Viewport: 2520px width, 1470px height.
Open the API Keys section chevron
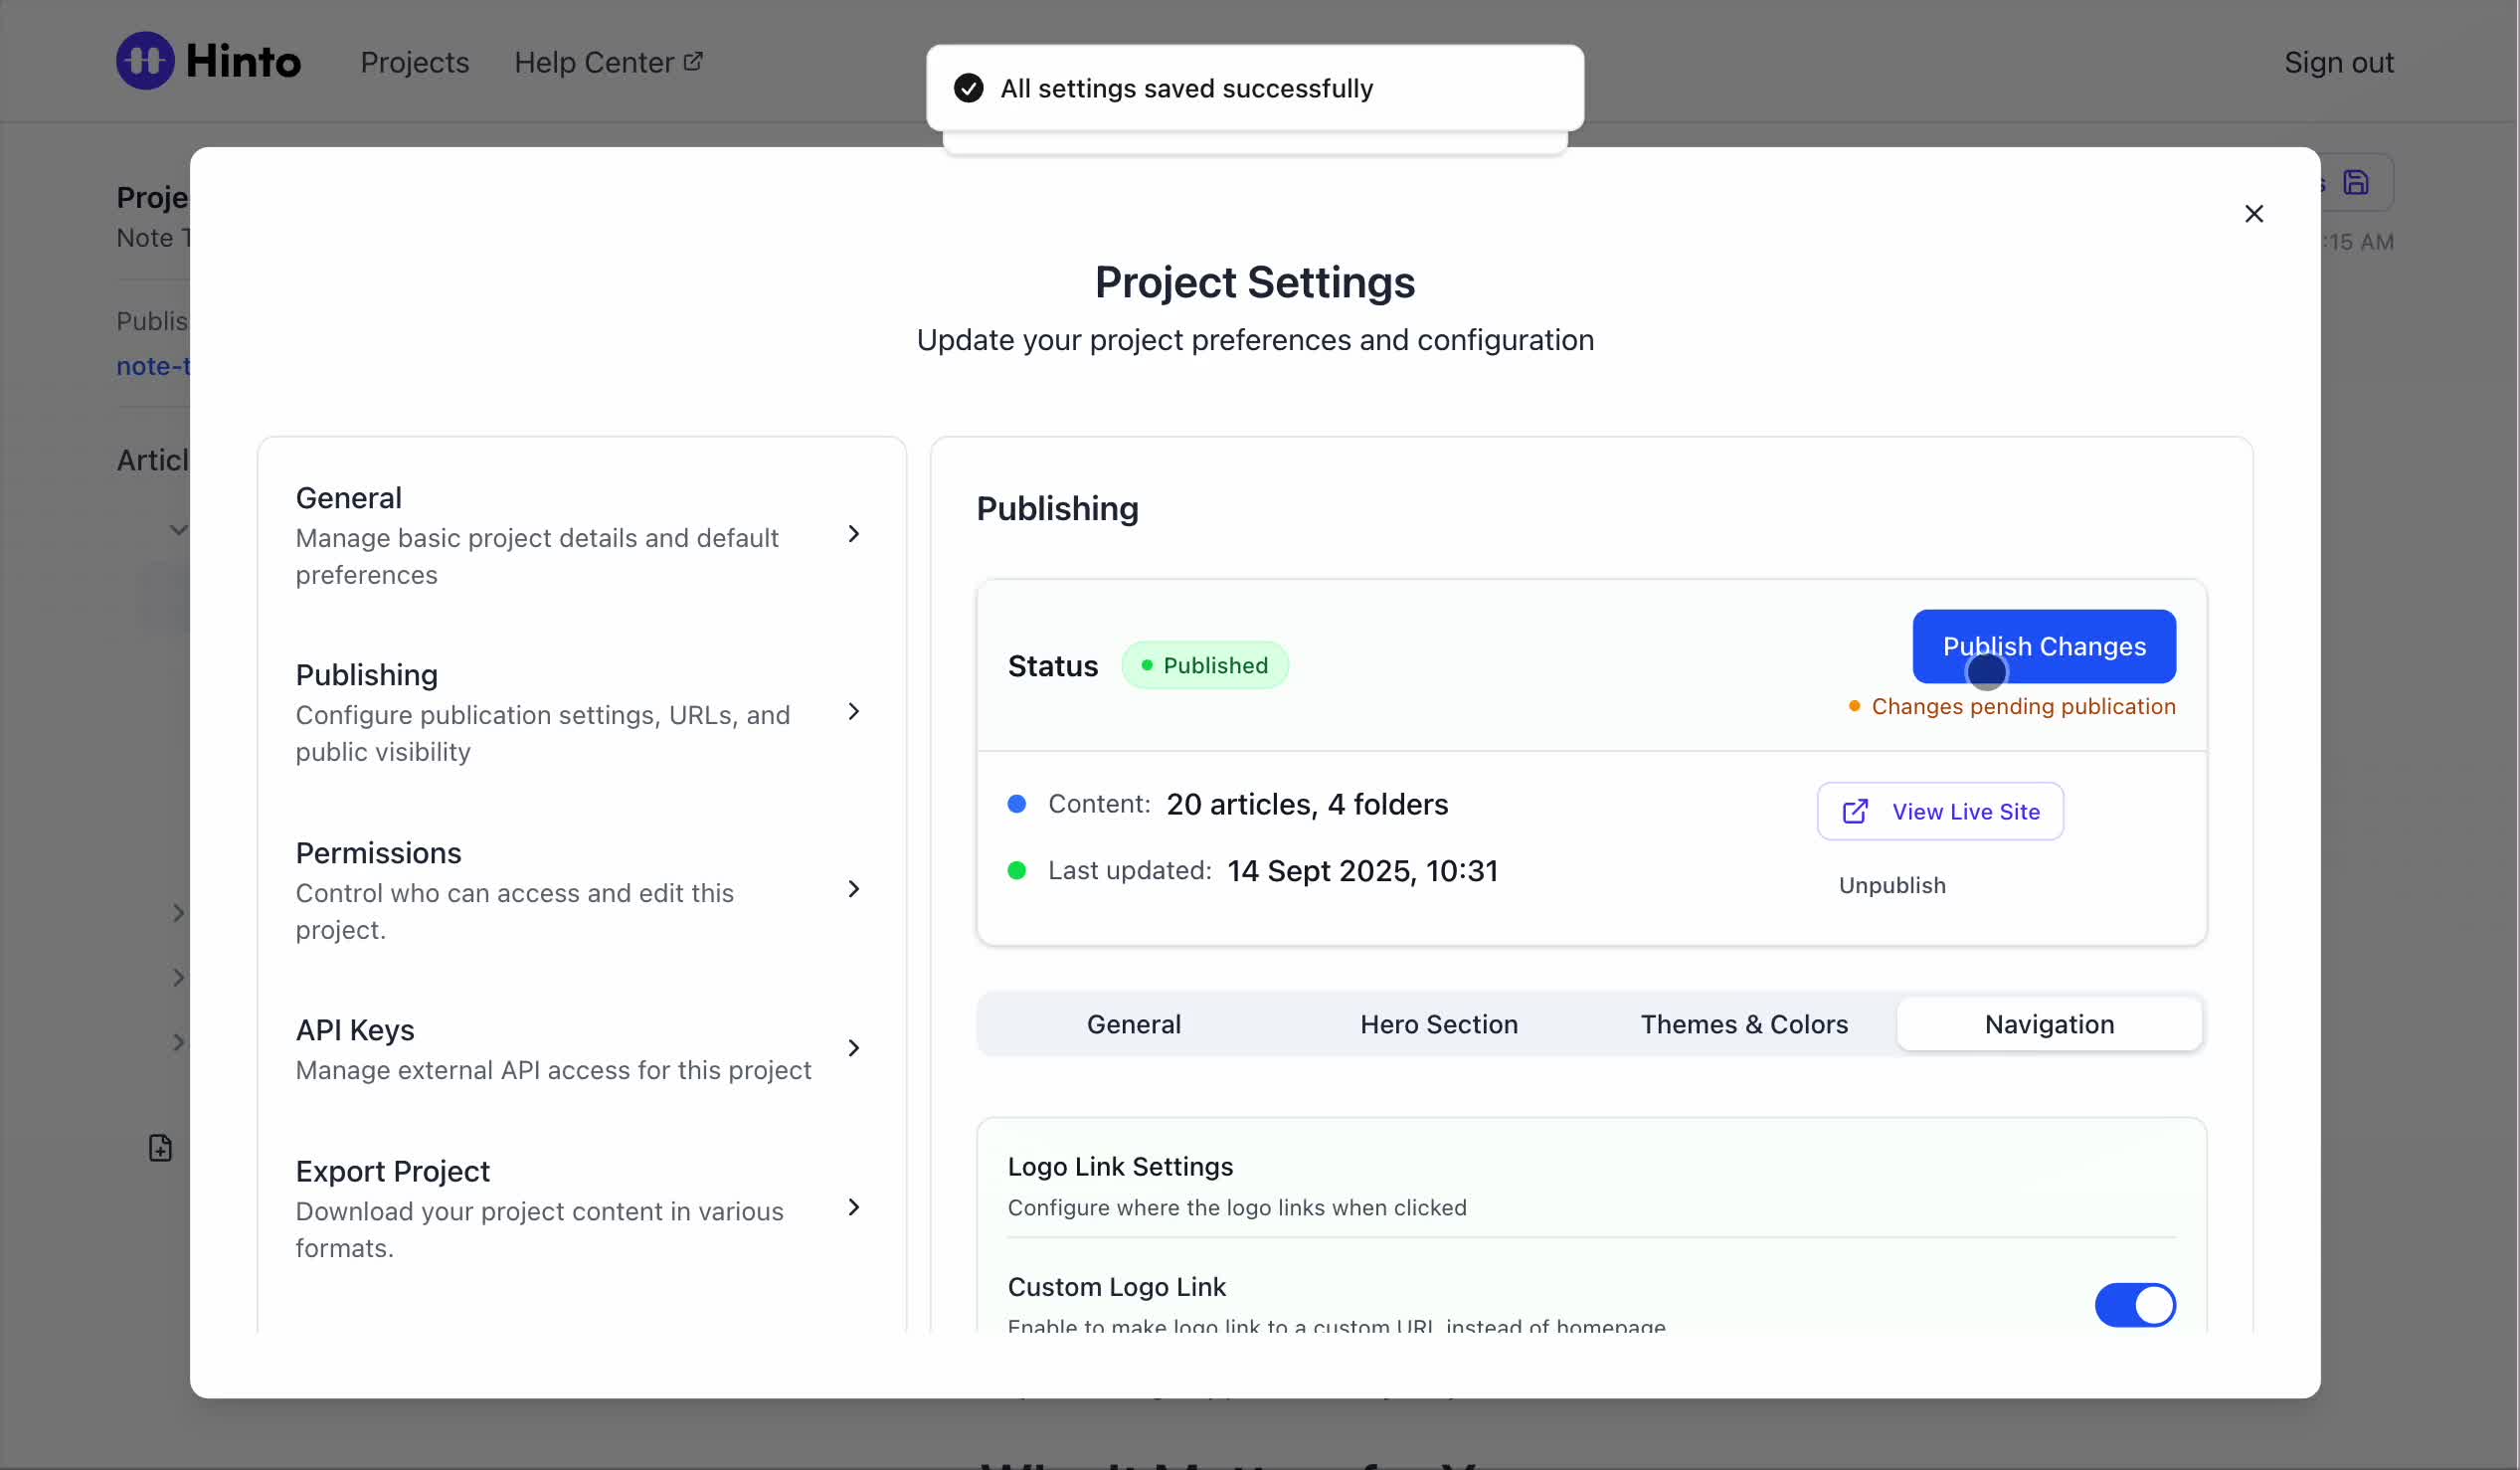[x=853, y=1048]
